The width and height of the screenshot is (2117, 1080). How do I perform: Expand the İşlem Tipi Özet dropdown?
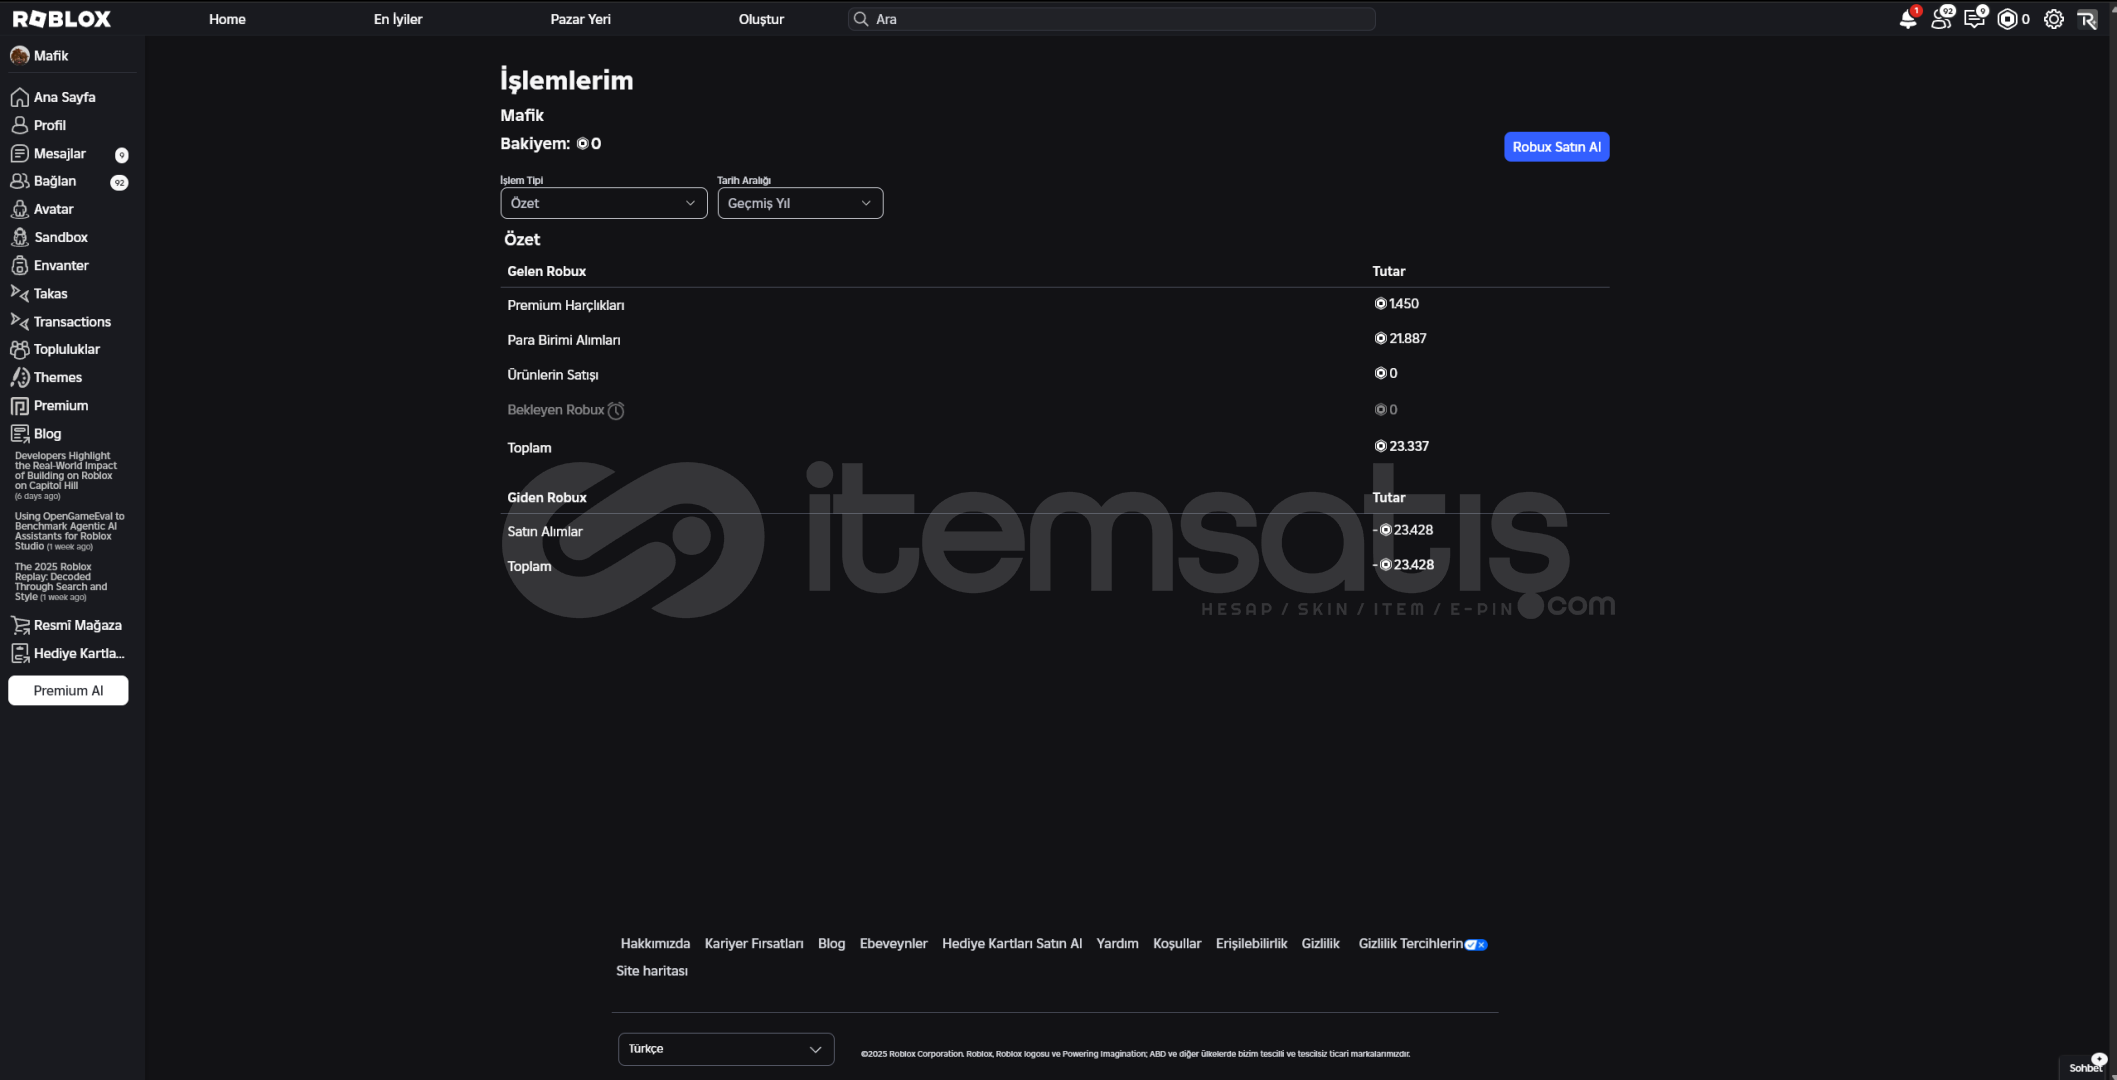(603, 203)
